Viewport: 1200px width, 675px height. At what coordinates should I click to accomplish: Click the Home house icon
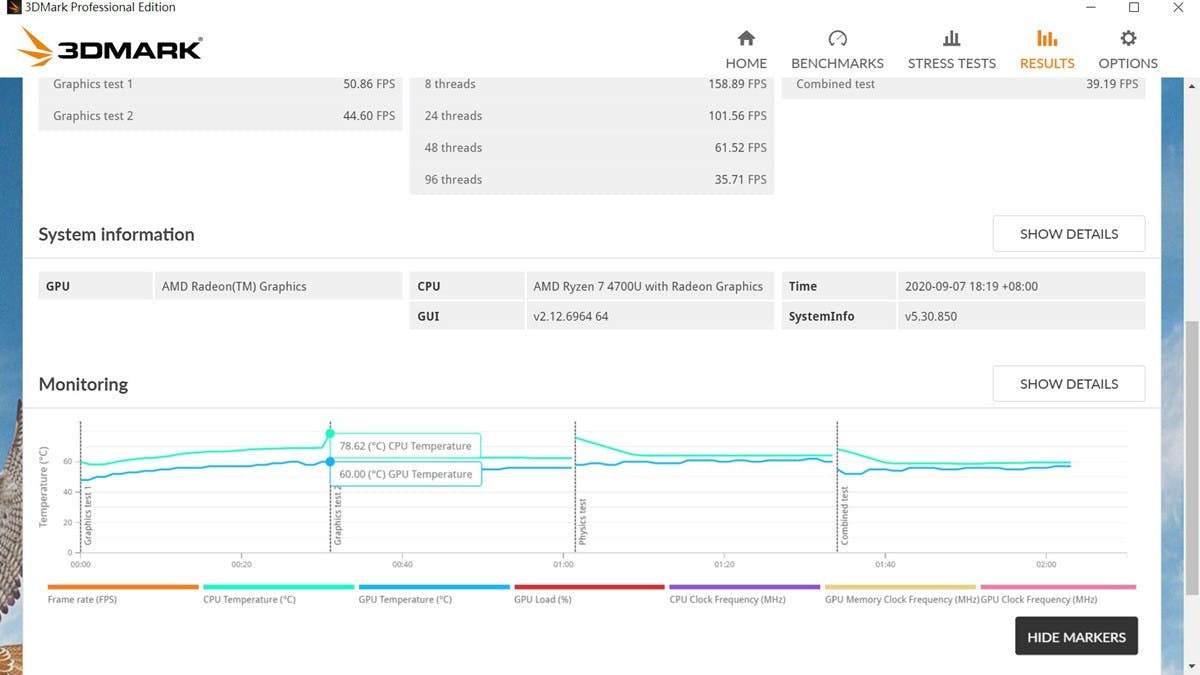pyautogui.click(x=746, y=38)
